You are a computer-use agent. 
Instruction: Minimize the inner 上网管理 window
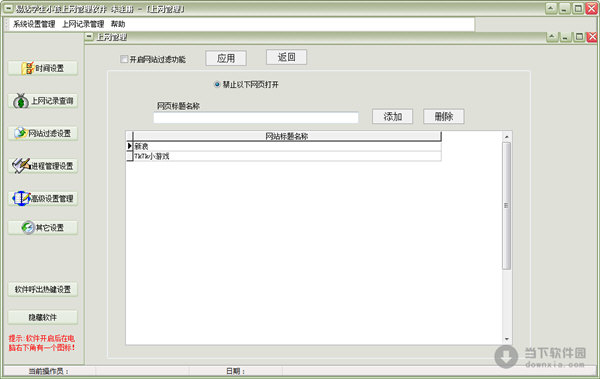565,37
